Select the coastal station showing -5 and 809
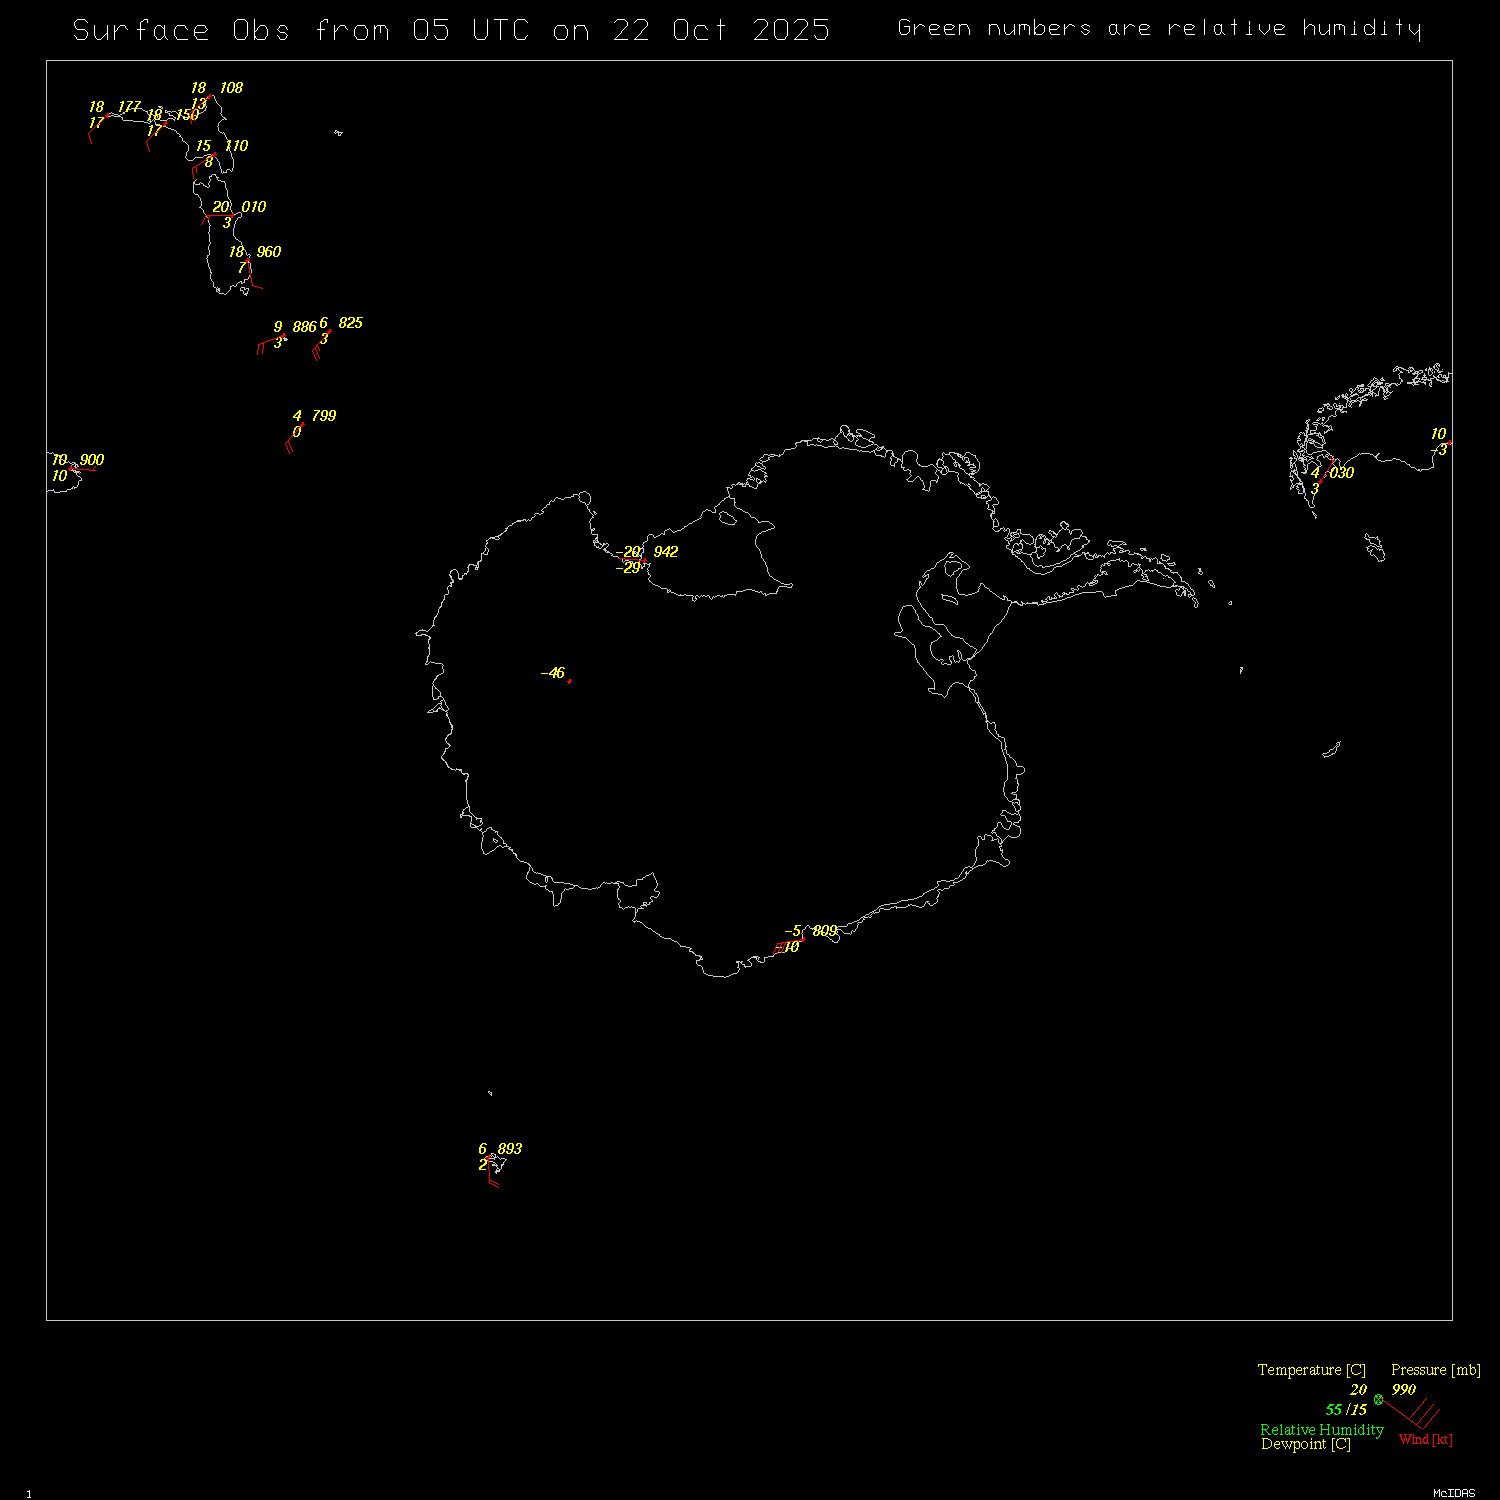This screenshot has height=1500, width=1500. click(x=802, y=939)
